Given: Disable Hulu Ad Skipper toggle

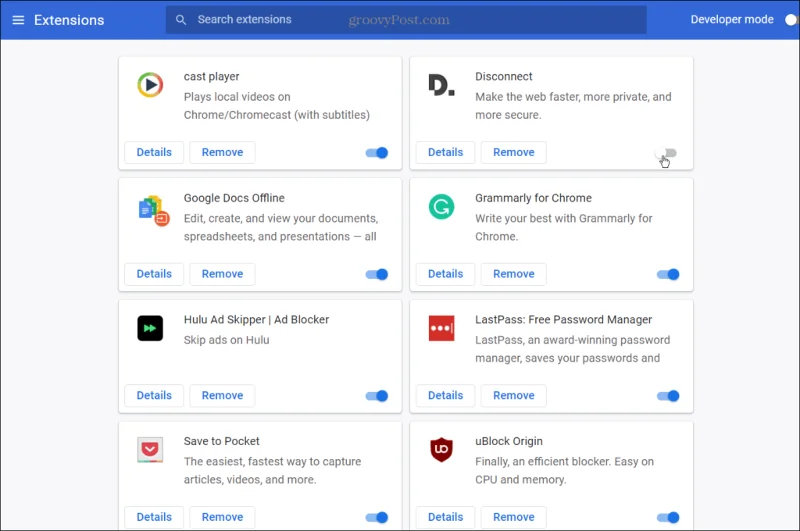Looking at the screenshot, I should tap(377, 396).
